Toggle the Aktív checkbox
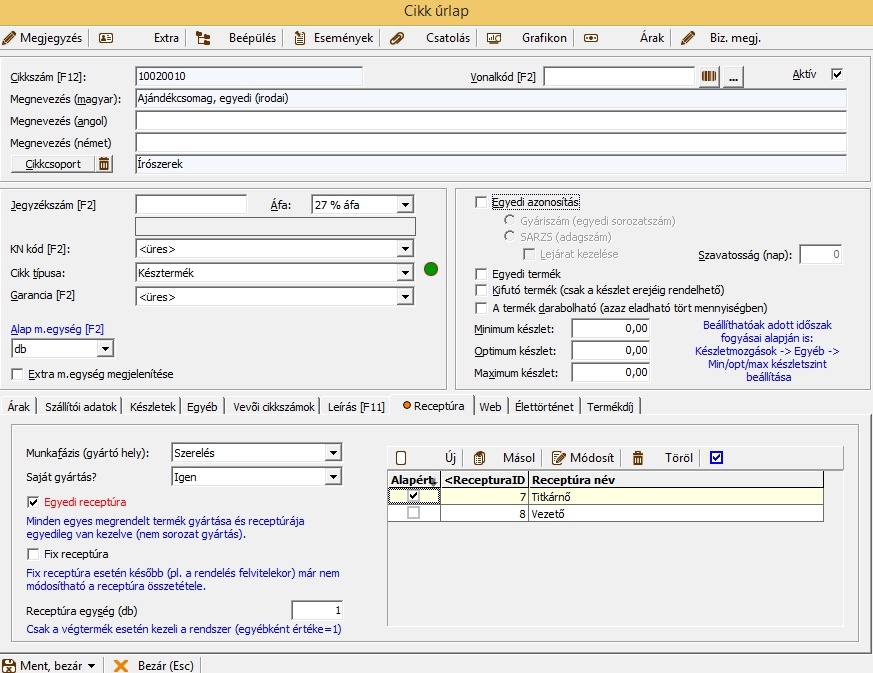Viewport: 873px width, 673px height. point(837,74)
